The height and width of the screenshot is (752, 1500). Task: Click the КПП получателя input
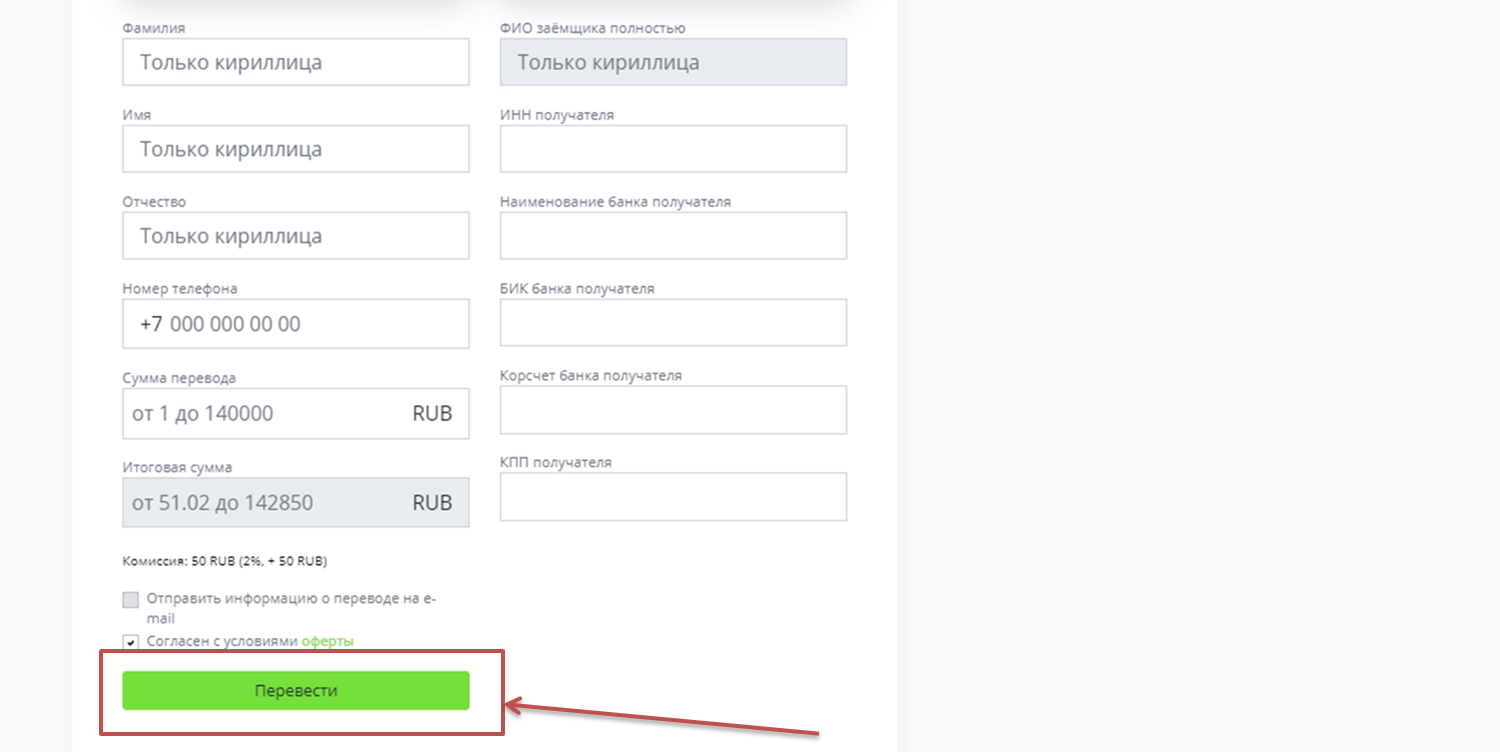click(673, 497)
